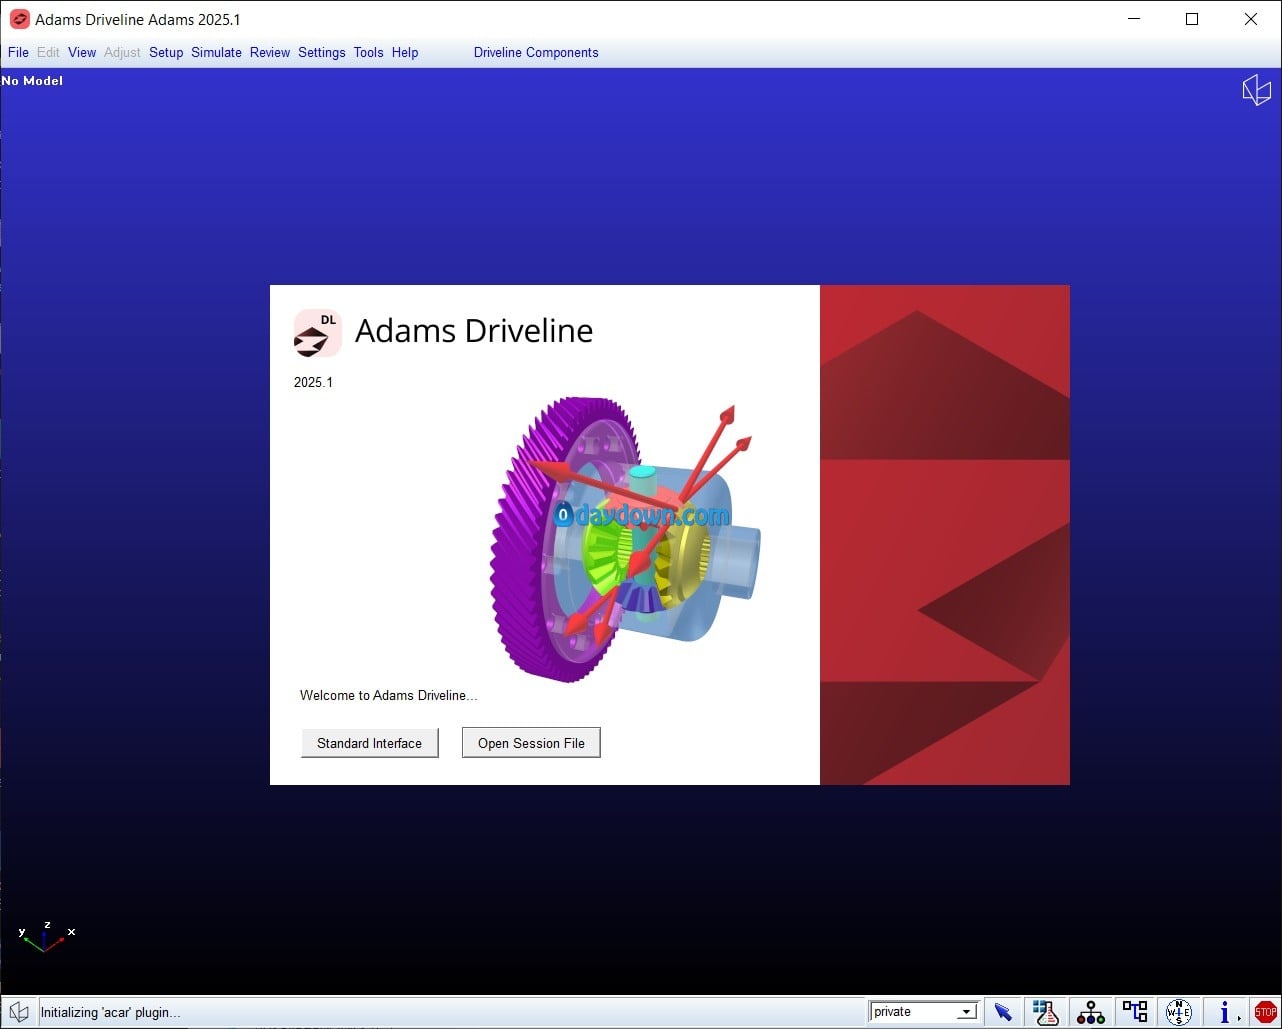The image size is (1282, 1029).
Task: Click the Open Session File button
Action: pyautogui.click(x=531, y=743)
